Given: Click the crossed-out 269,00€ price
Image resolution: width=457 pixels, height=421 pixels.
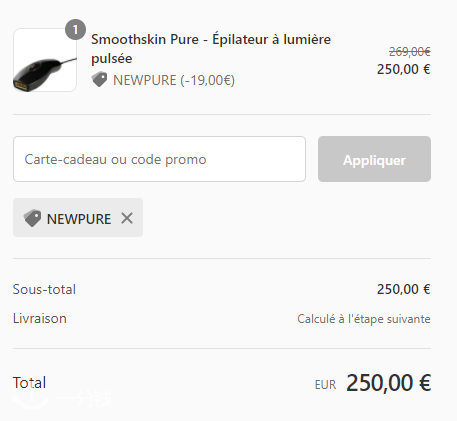Looking at the screenshot, I should (x=410, y=52).
